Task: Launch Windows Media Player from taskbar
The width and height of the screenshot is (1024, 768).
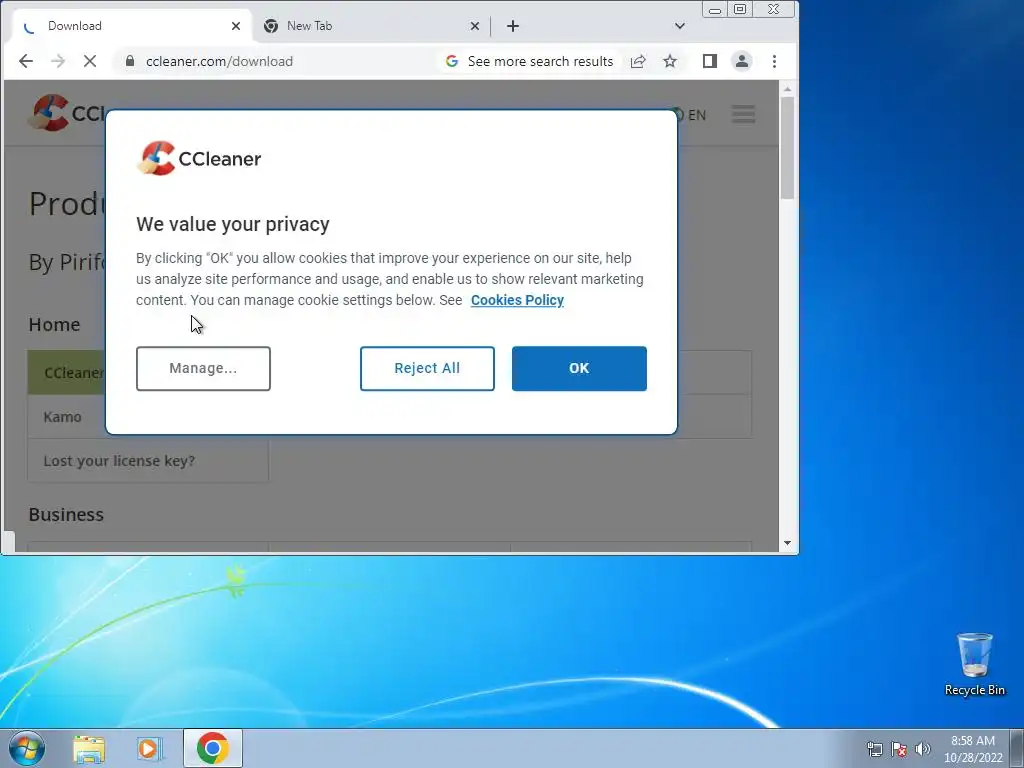Action: pyautogui.click(x=150, y=749)
